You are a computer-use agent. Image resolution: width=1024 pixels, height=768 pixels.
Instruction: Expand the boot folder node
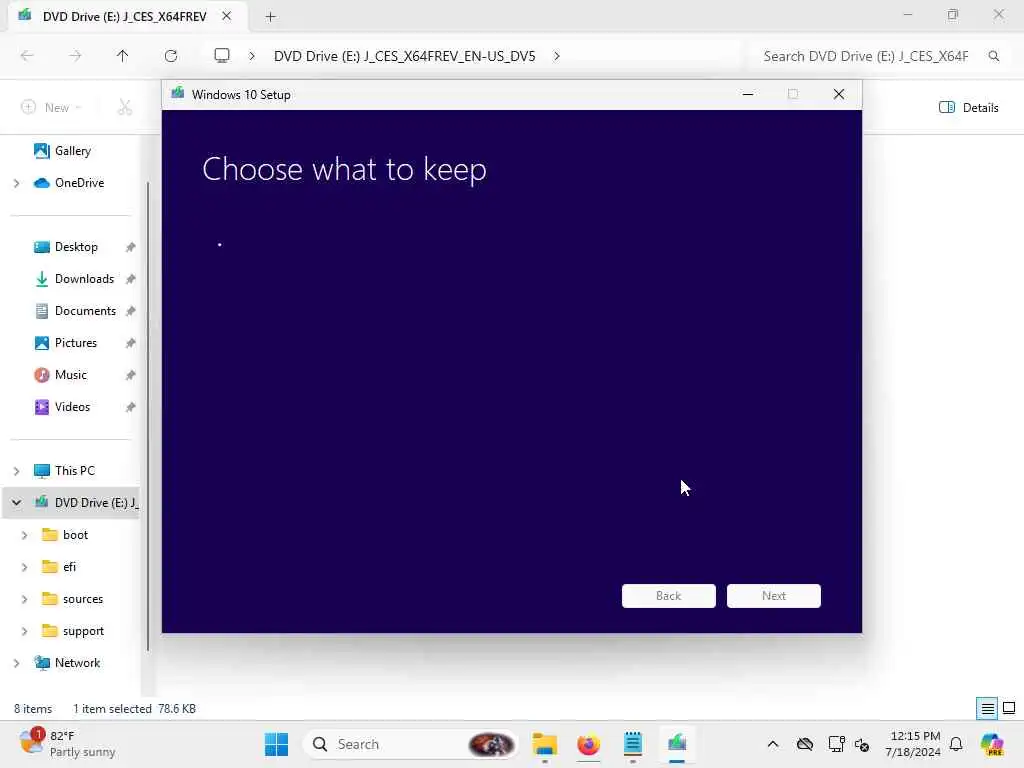(x=24, y=535)
